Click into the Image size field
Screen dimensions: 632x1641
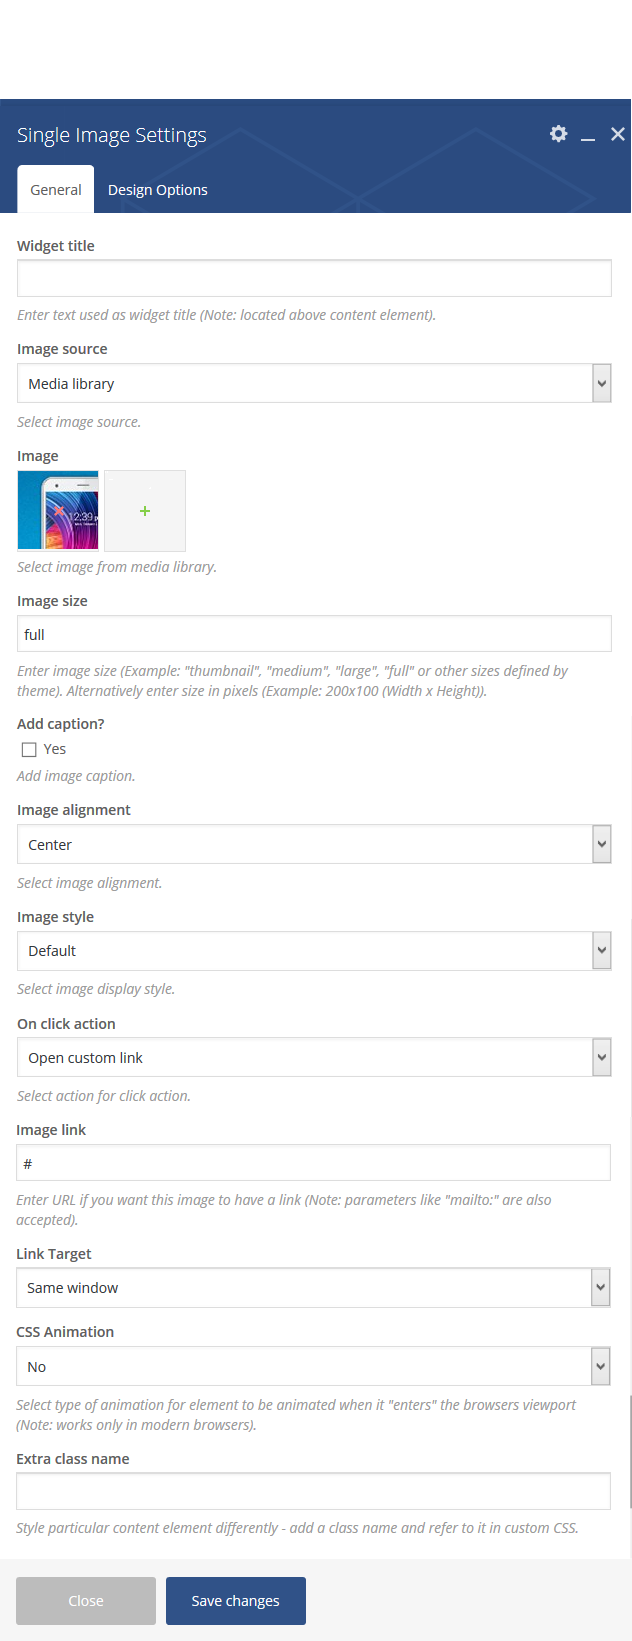314,634
